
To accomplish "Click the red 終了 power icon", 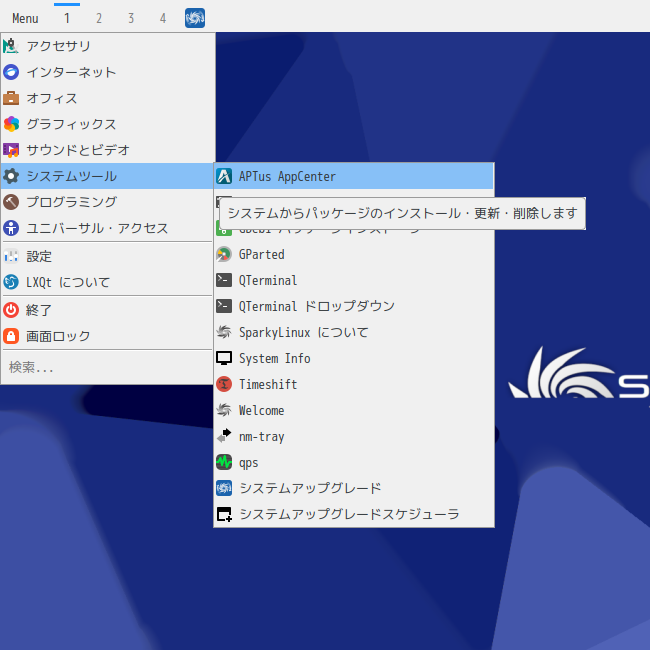I will click(x=11, y=310).
